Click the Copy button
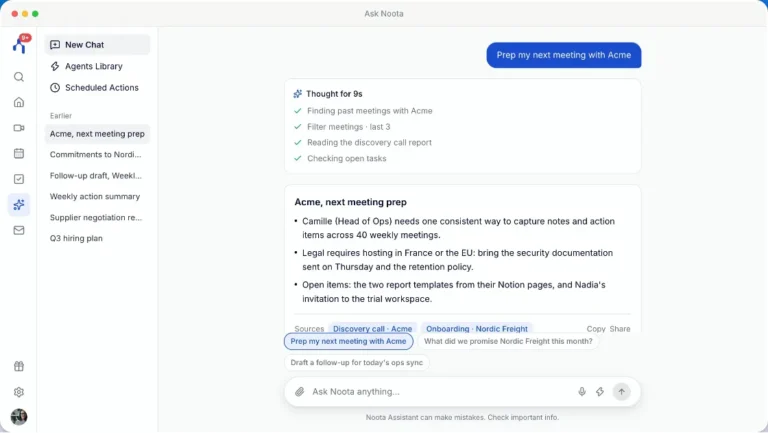This screenshot has width=768, height=433. point(596,329)
